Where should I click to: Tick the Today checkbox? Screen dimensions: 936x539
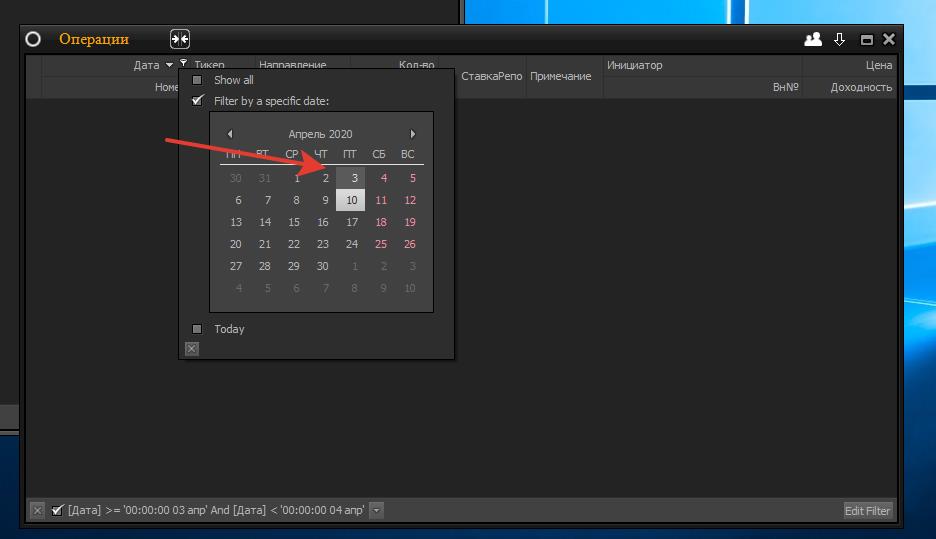tap(197, 329)
